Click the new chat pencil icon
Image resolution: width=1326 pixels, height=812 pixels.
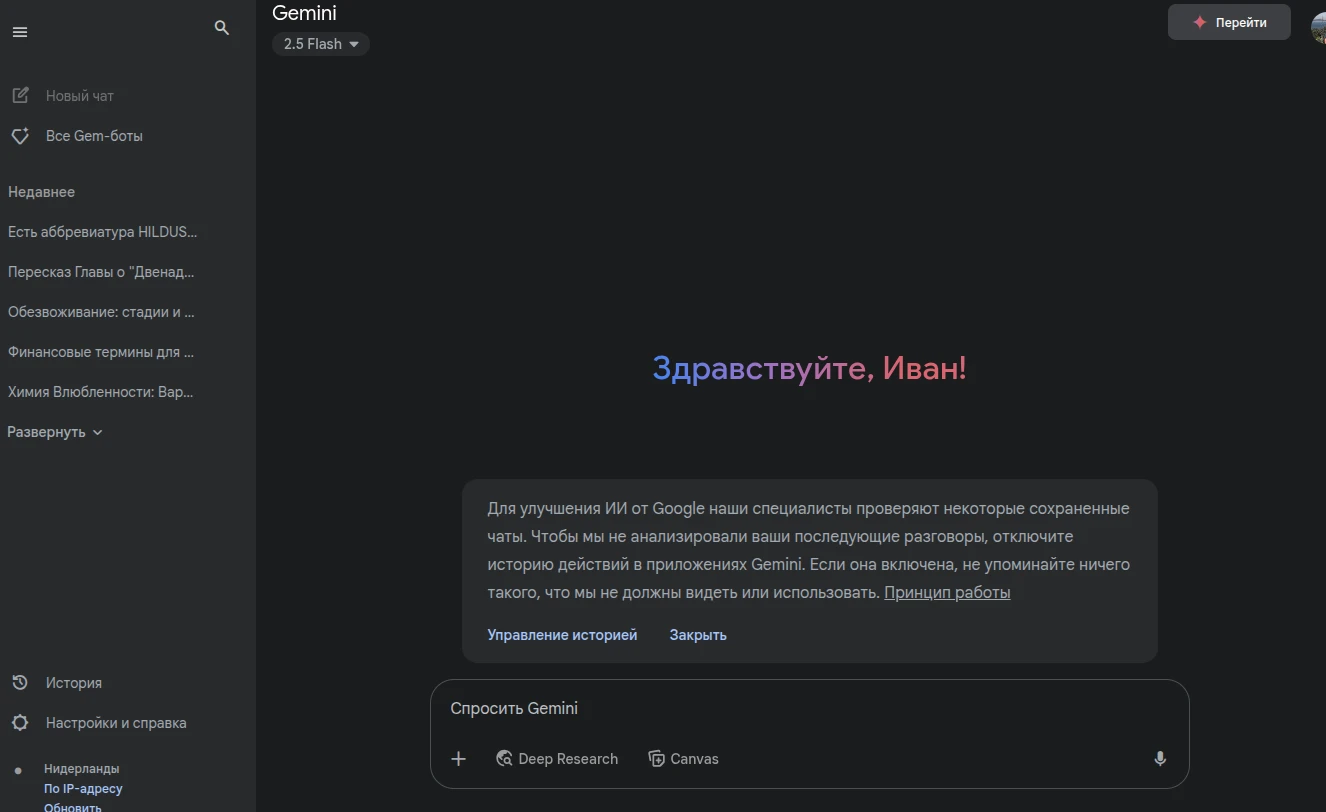(x=20, y=96)
